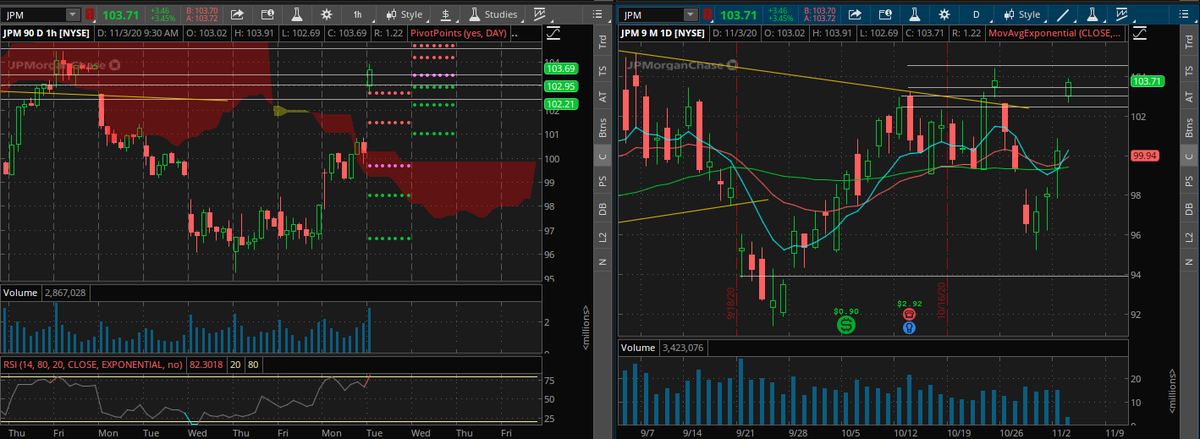This screenshot has height=439, width=1200.
Task: Open the PS sidebar tab in right chart
Action: pos(1188,181)
